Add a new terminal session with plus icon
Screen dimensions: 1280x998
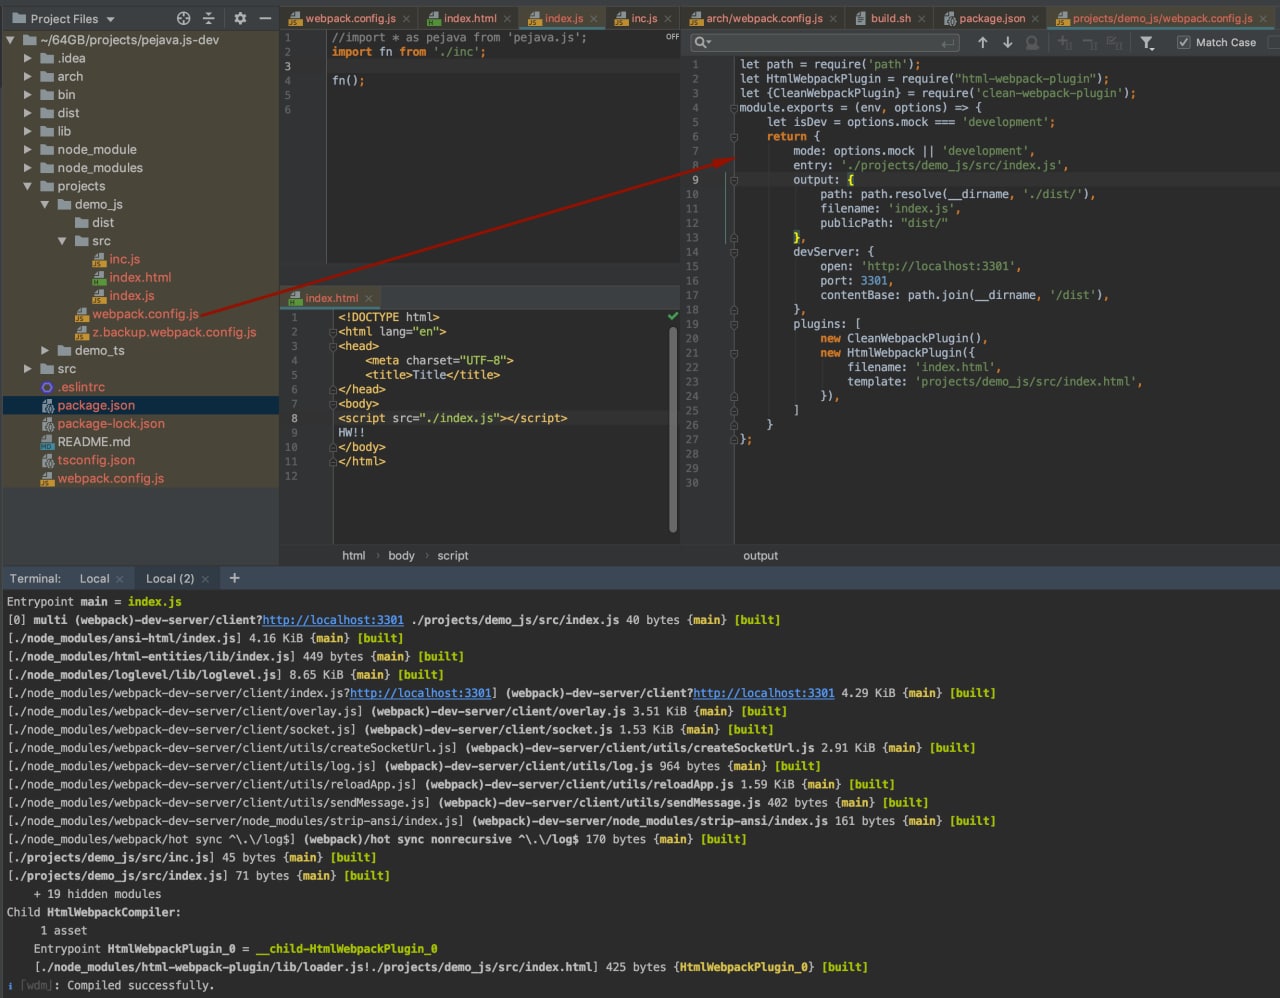pos(235,578)
